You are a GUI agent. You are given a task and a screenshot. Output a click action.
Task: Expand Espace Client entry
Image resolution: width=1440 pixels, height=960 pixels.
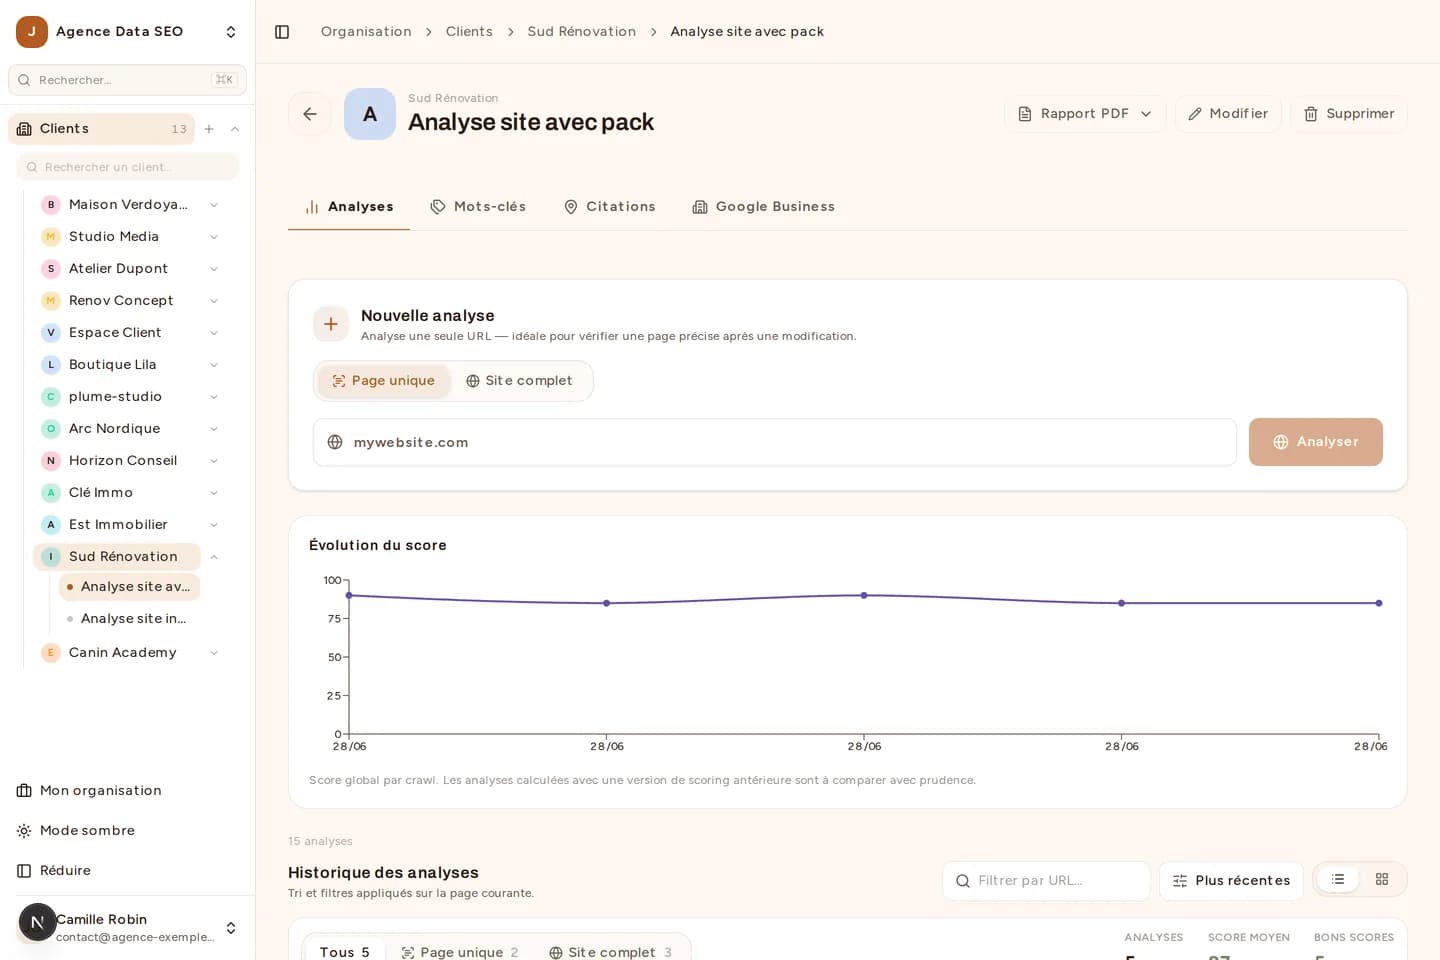[214, 333]
